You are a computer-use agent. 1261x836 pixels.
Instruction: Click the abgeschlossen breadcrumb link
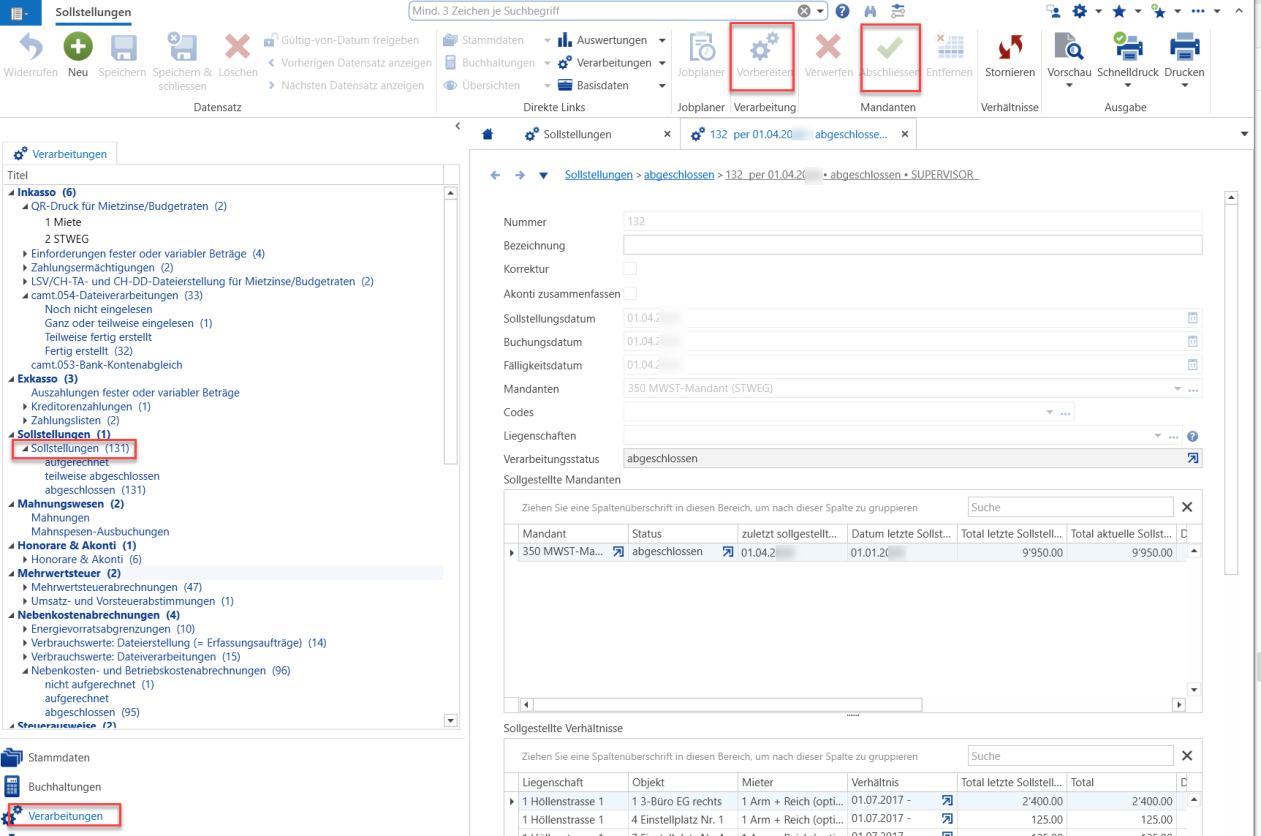[679, 175]
